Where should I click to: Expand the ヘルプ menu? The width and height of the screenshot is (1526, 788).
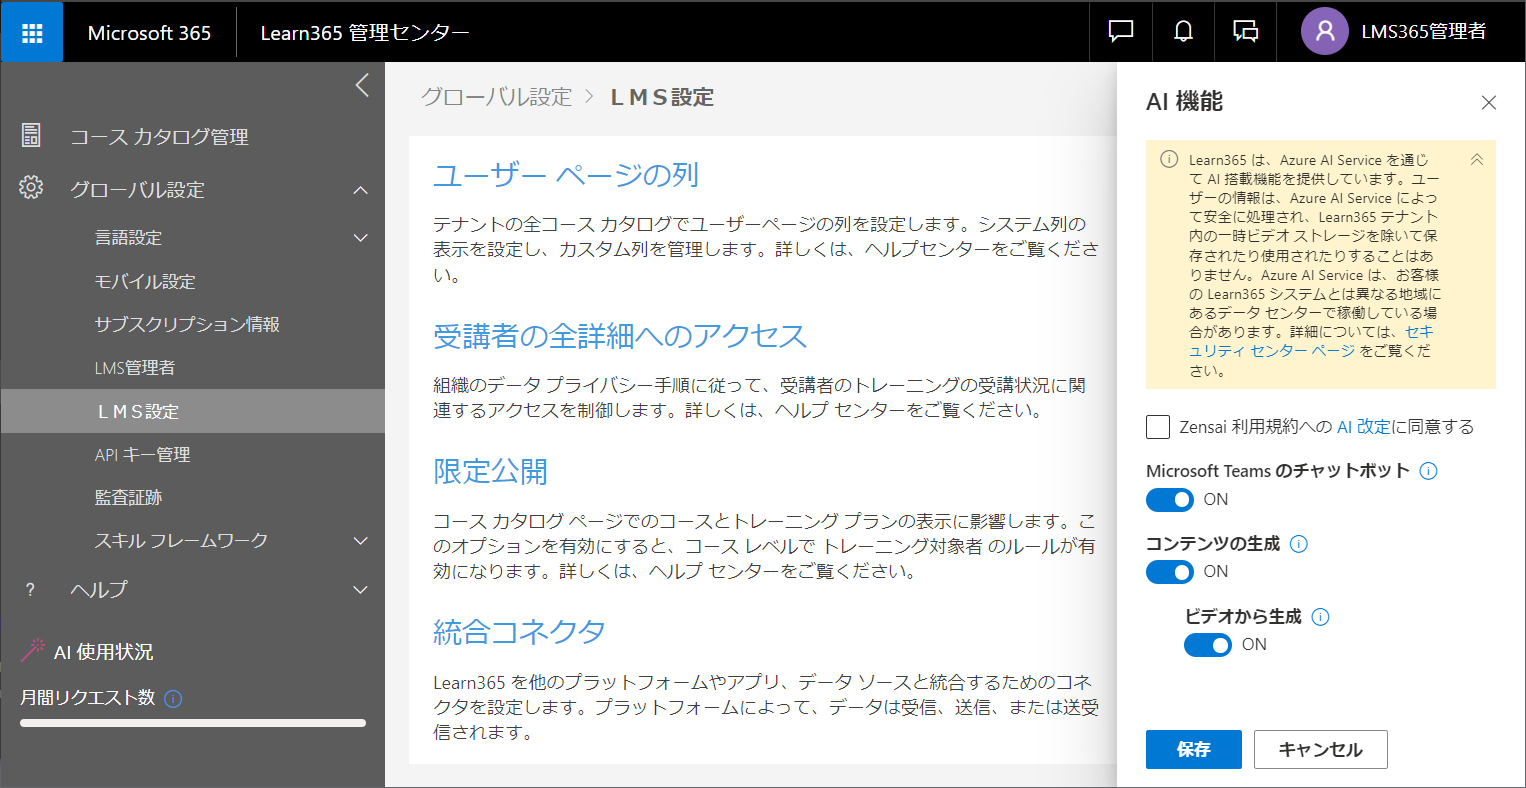[x=361, y=590]
